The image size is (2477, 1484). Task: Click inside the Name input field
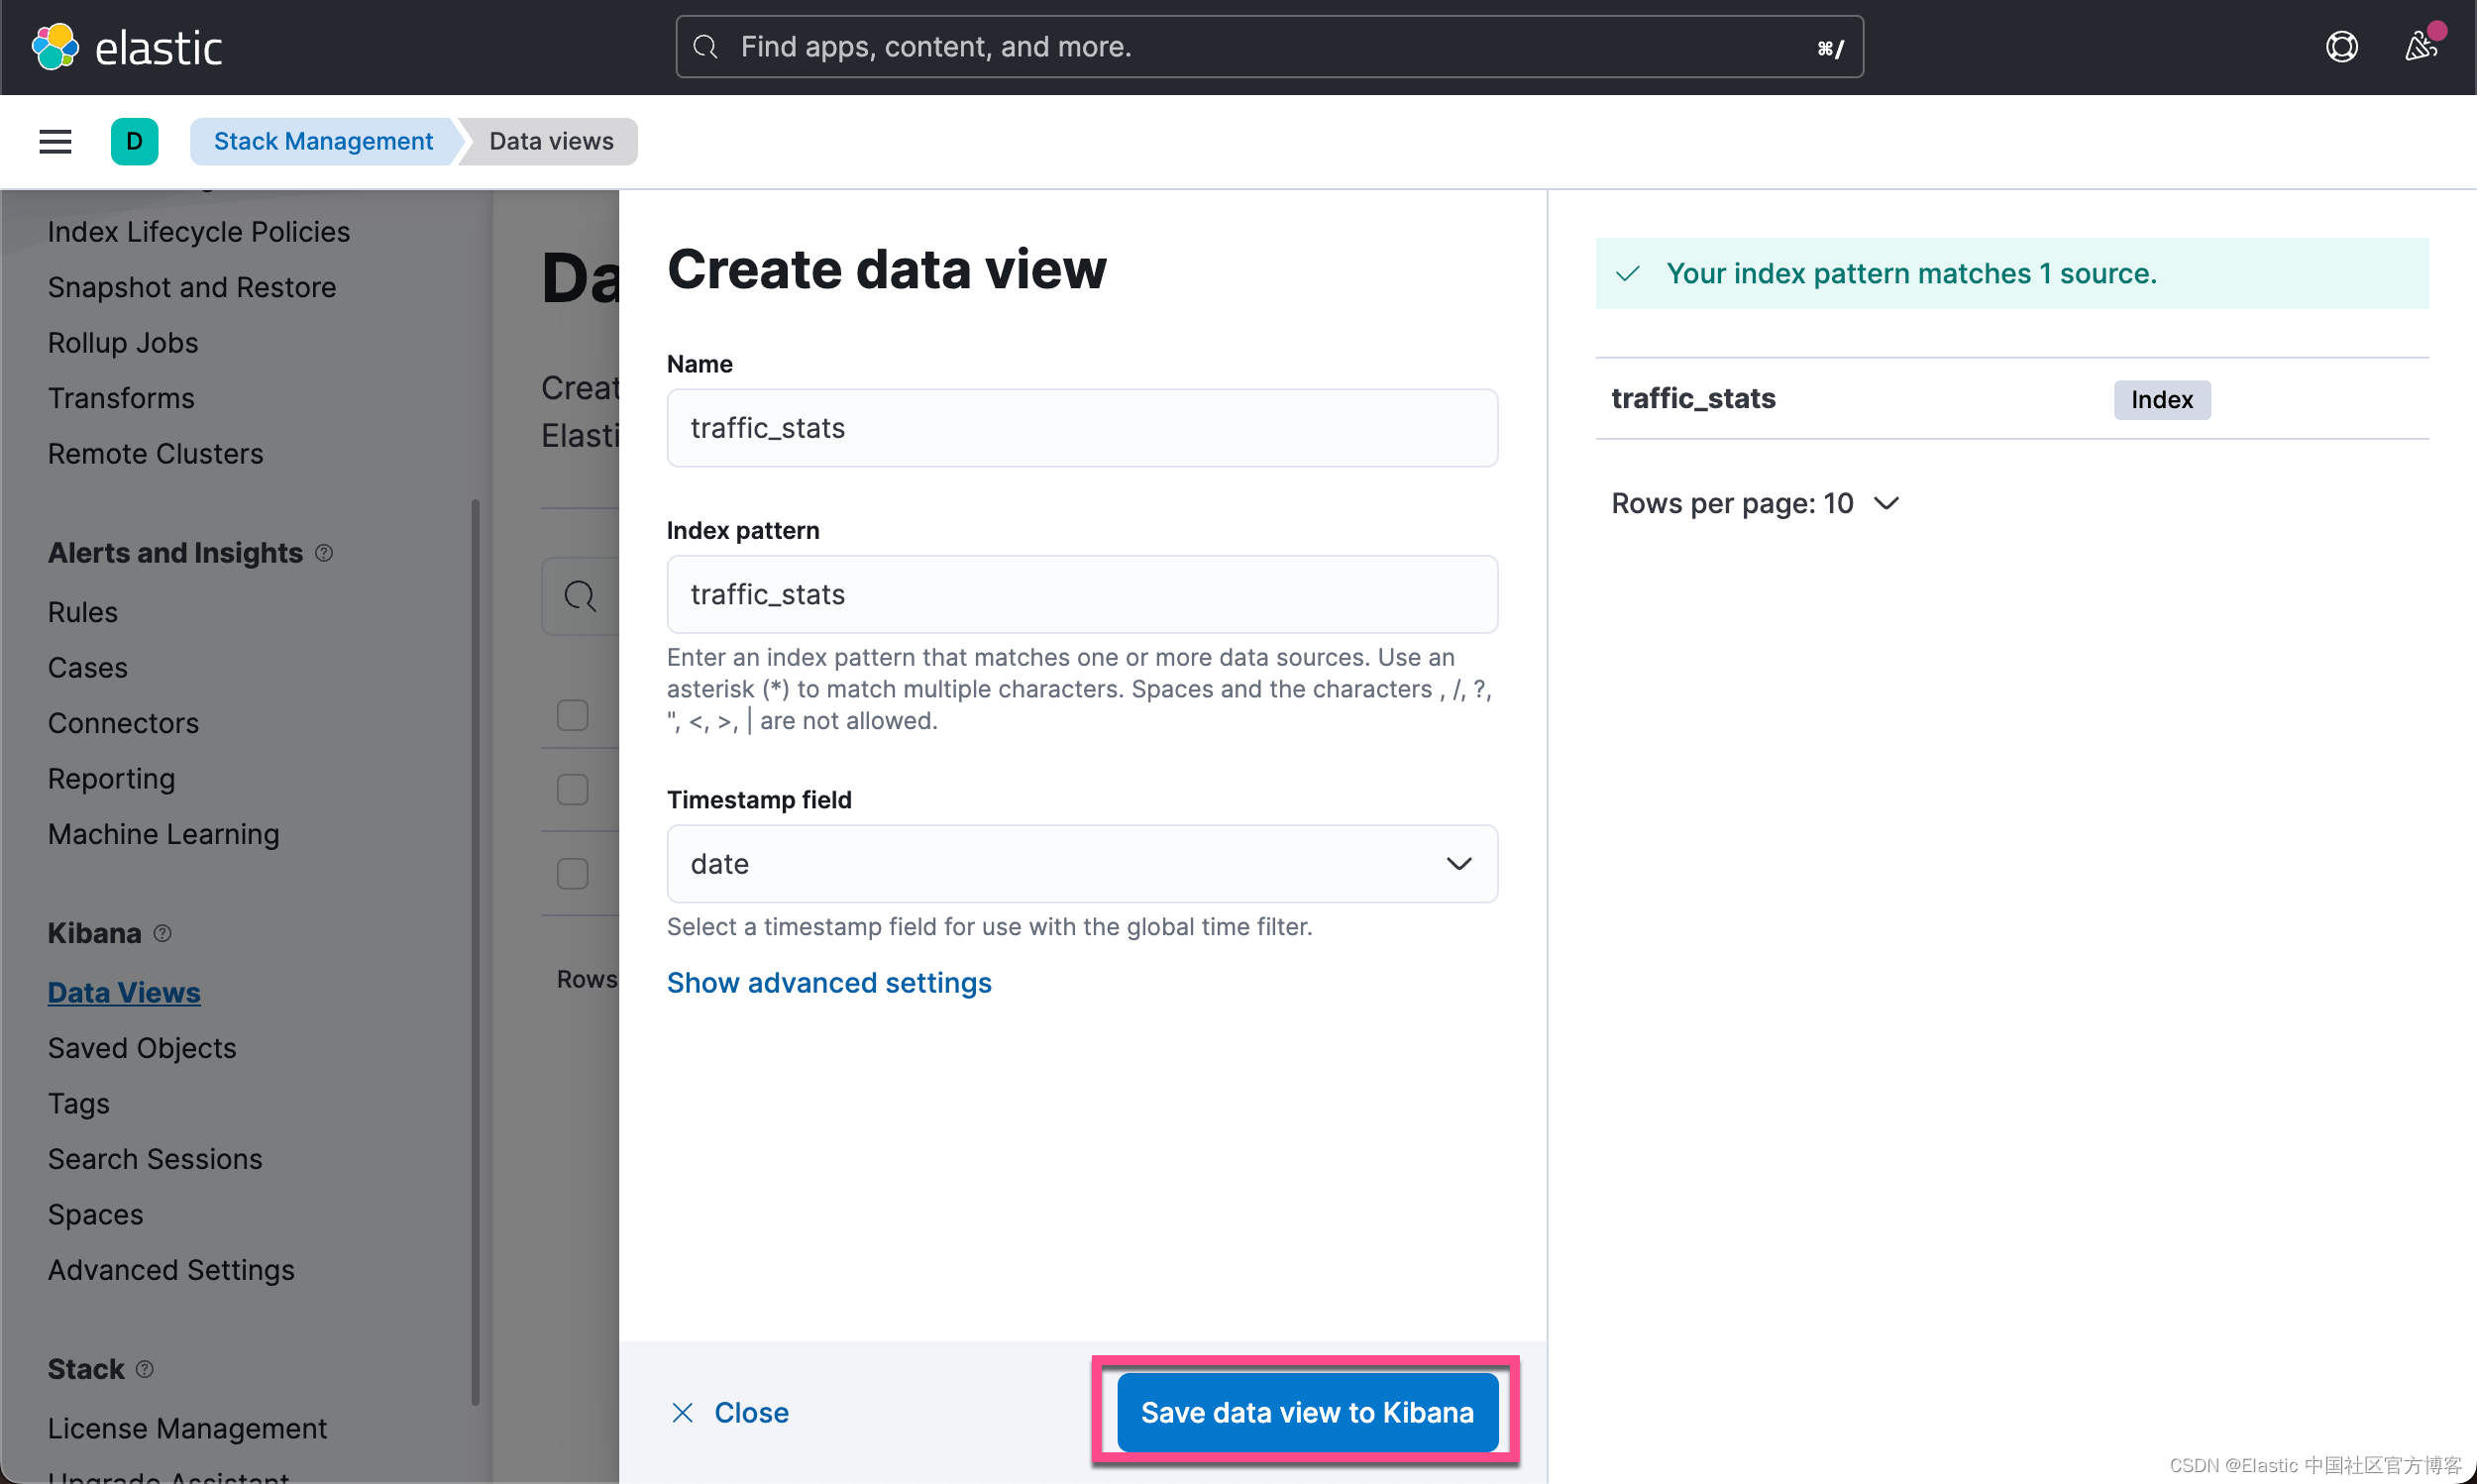(x=1082, y=428)
